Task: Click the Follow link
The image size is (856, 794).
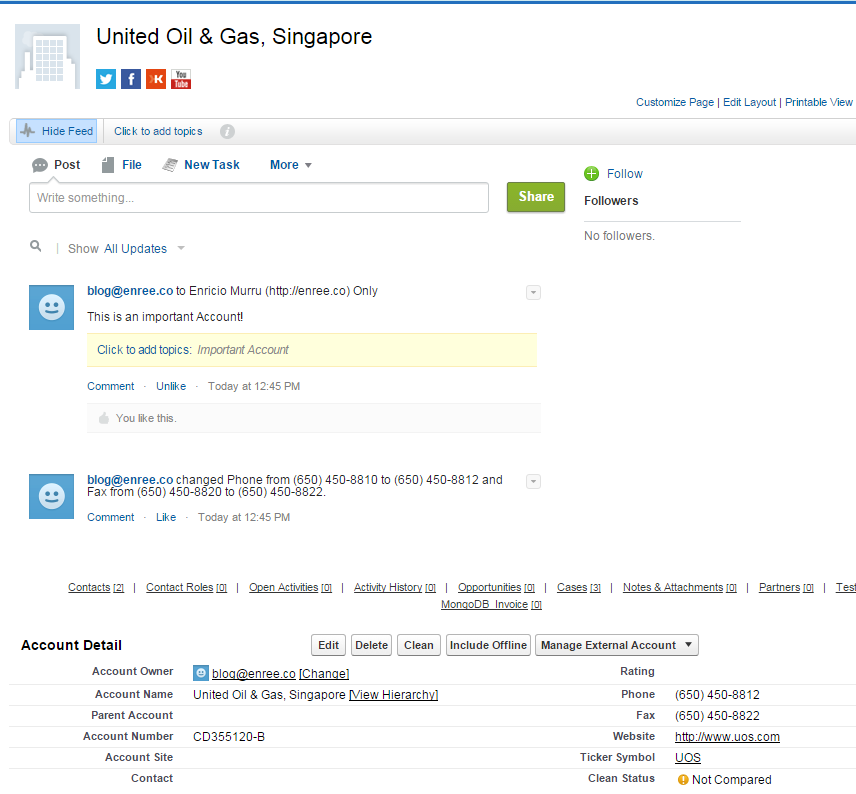Action: (625, 174)
